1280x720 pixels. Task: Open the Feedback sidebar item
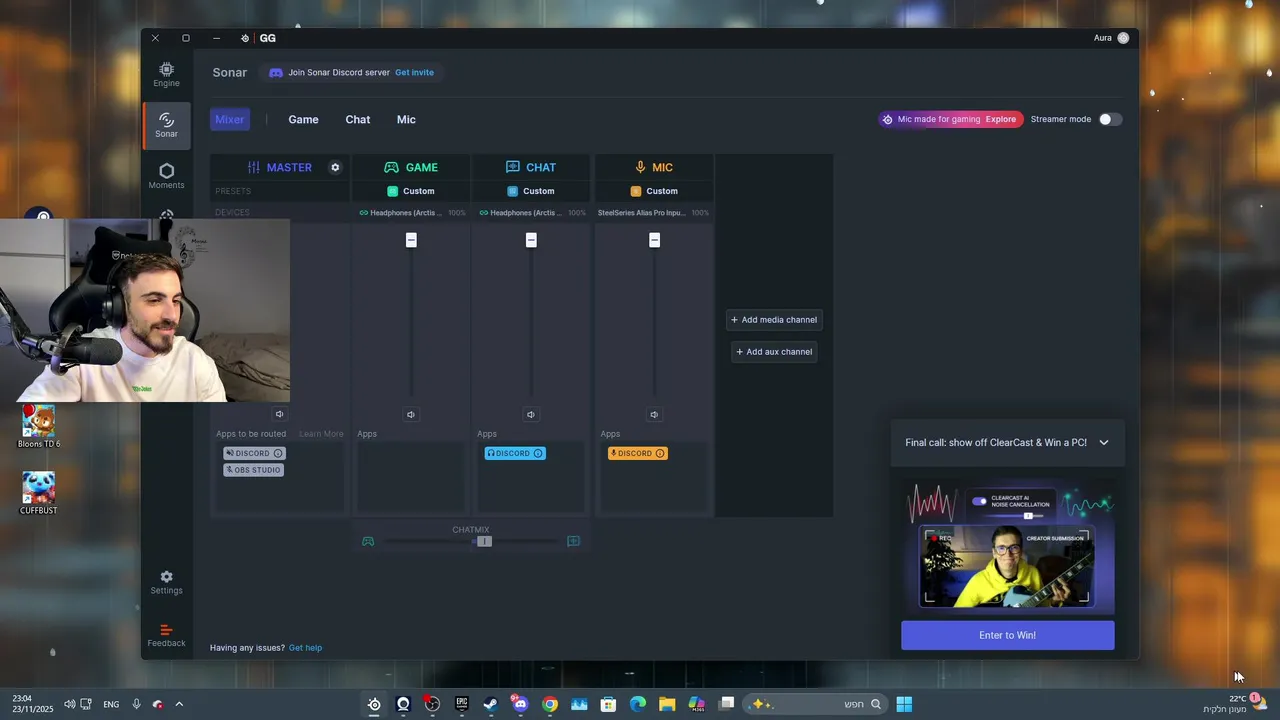coord(166,636)
